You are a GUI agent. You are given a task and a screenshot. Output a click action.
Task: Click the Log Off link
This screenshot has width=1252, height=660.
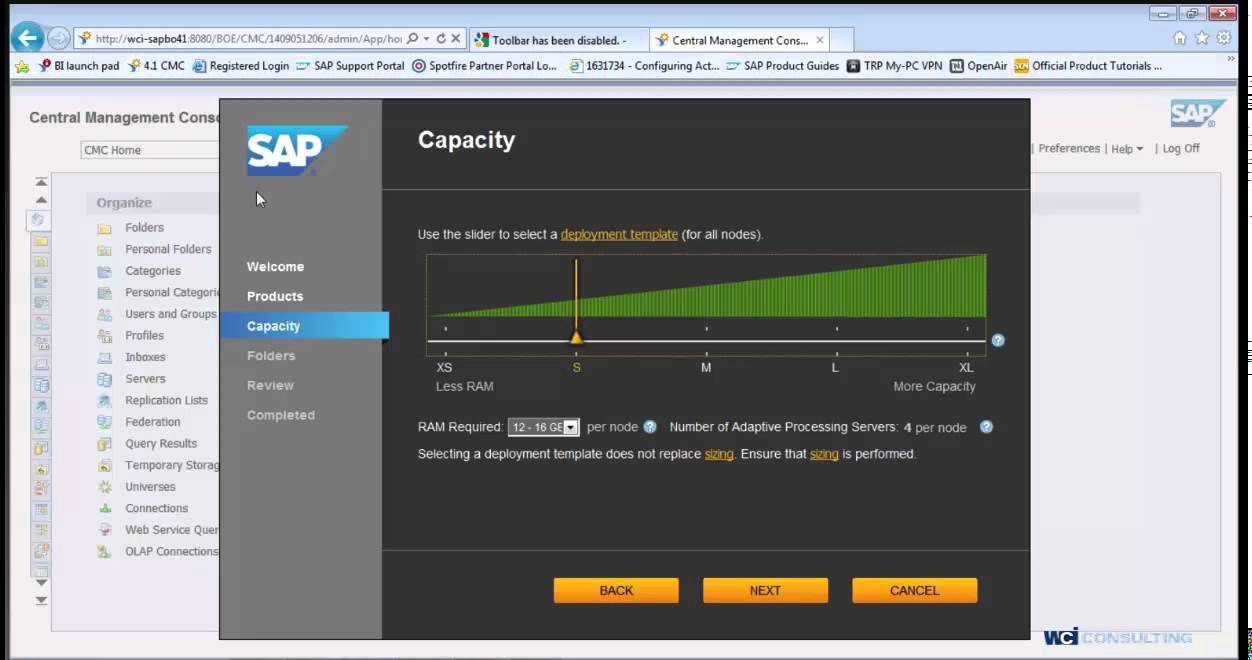[1181, 148]
